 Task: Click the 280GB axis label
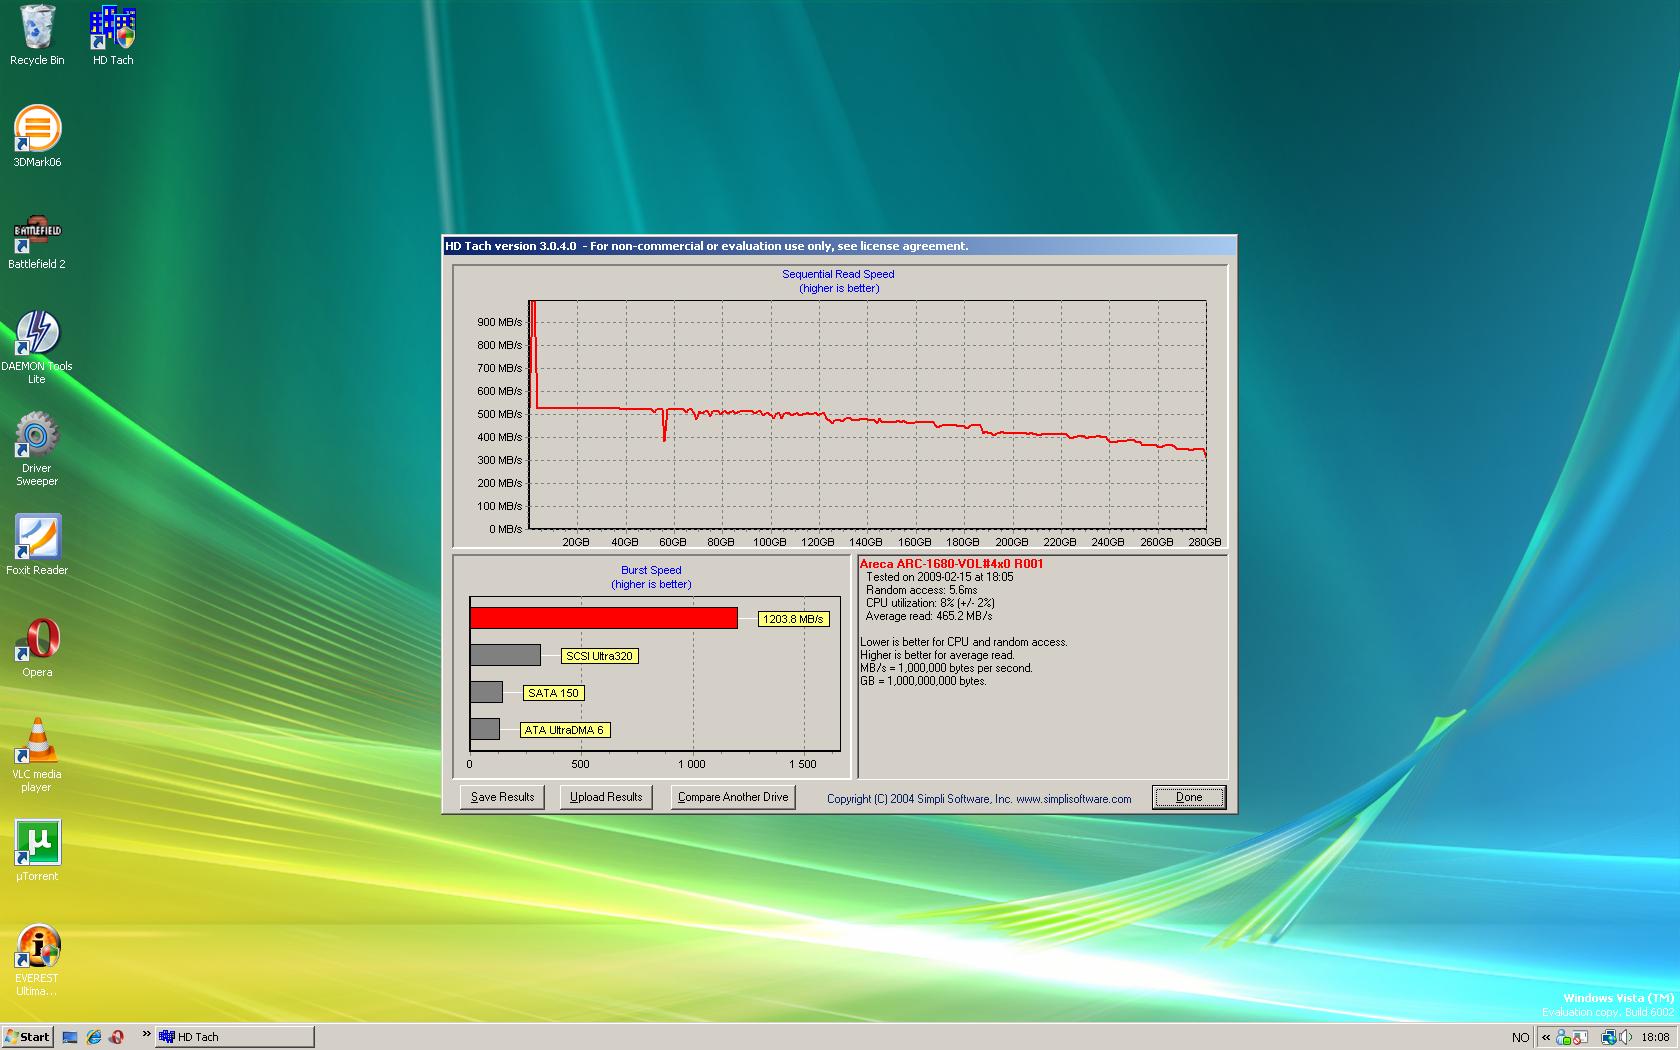click(1204, 542)
